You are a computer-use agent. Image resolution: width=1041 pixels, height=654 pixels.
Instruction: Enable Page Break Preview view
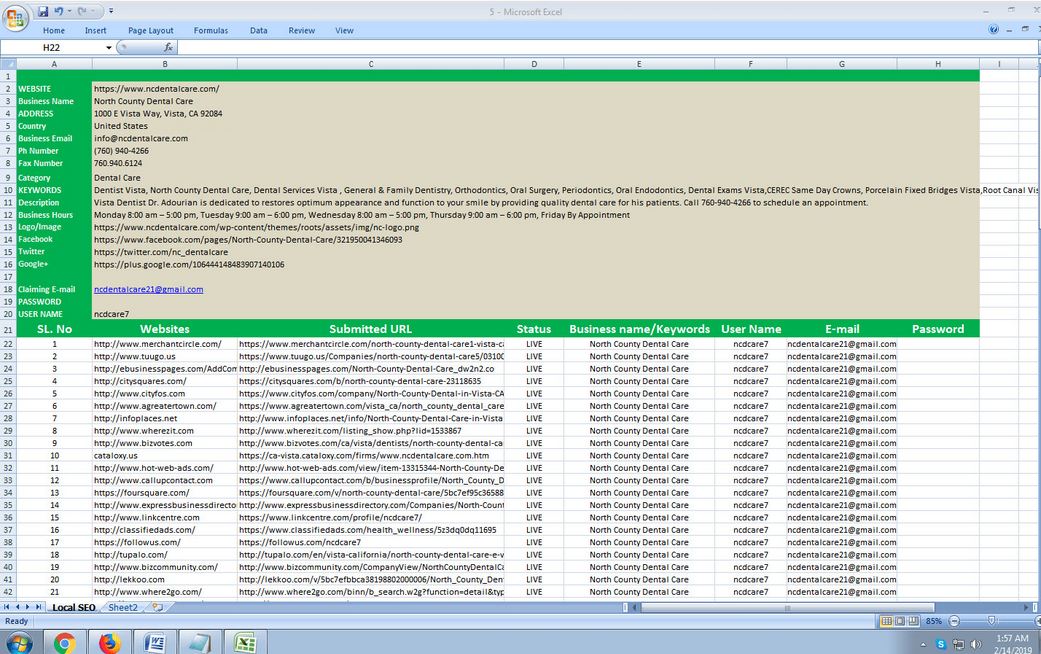(912, 621)
